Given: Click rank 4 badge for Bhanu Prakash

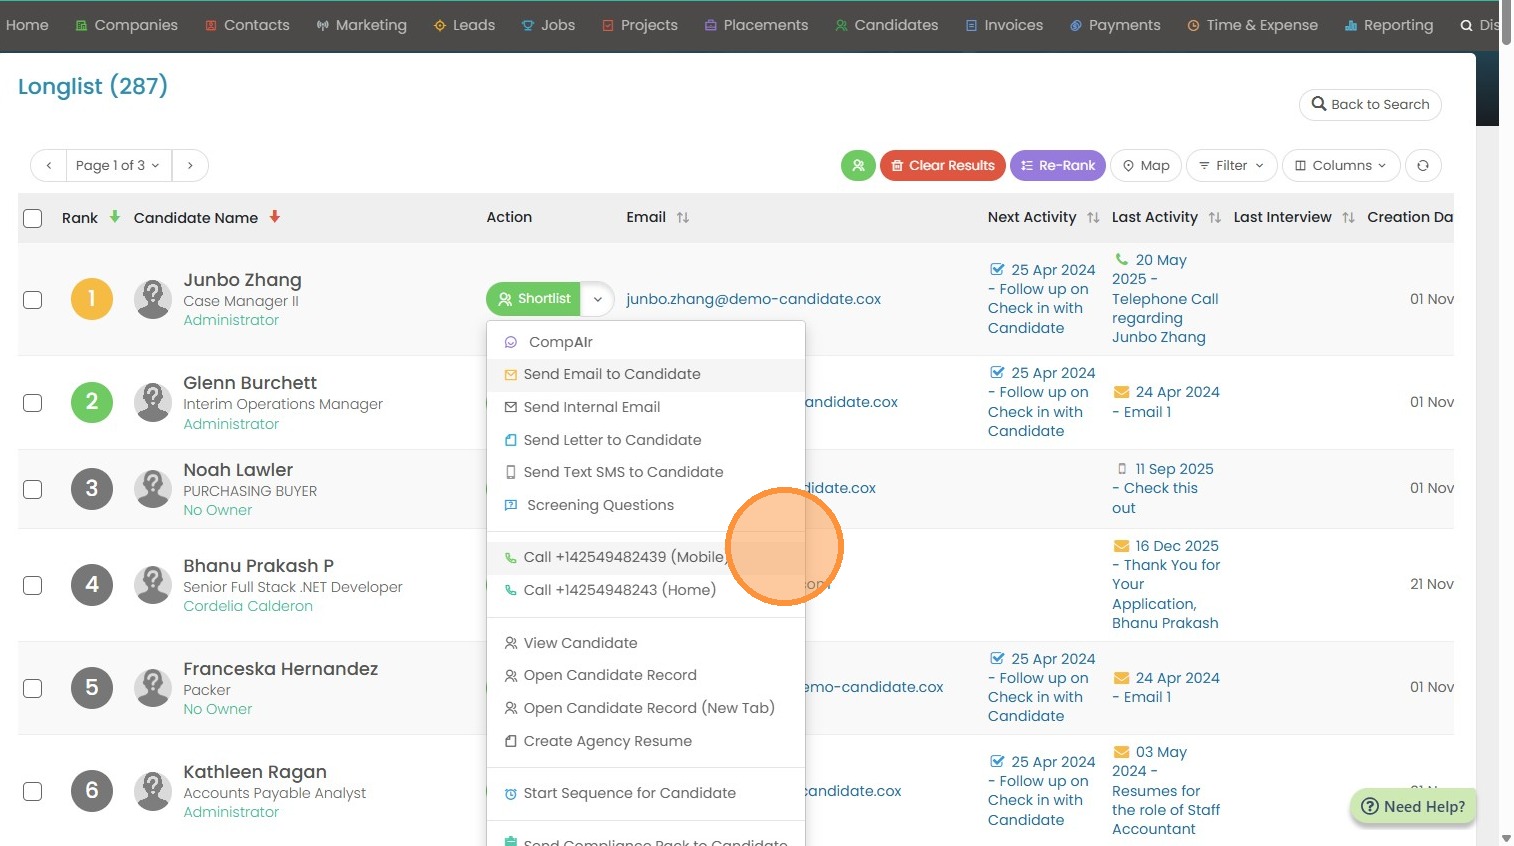Looking at the screenshot, I should click(92, 585).
